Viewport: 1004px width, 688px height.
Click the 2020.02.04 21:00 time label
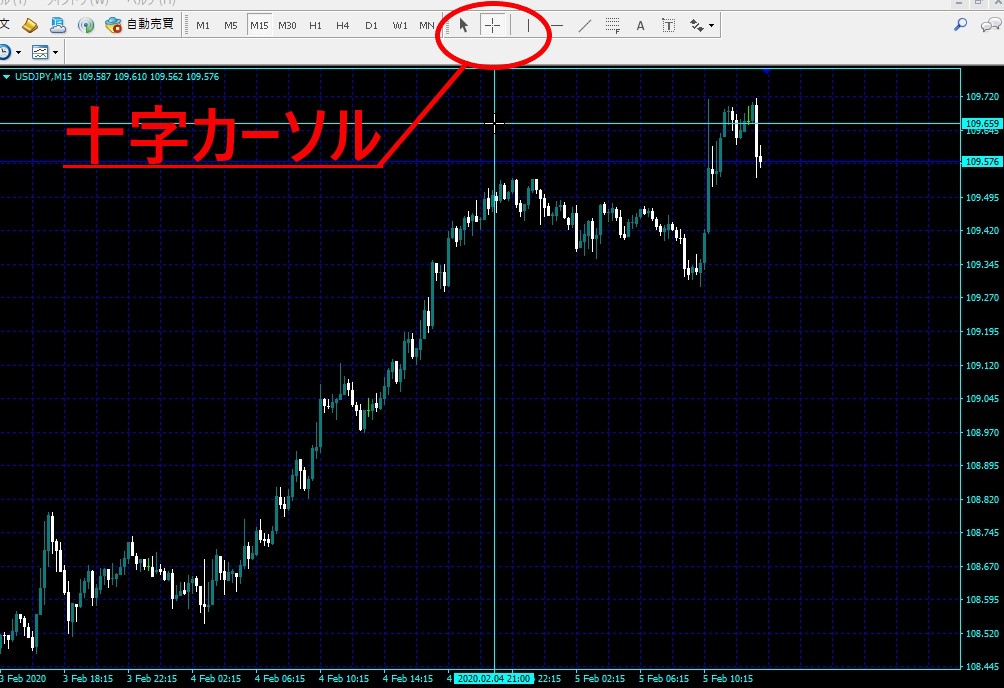(x=493, y=678)
